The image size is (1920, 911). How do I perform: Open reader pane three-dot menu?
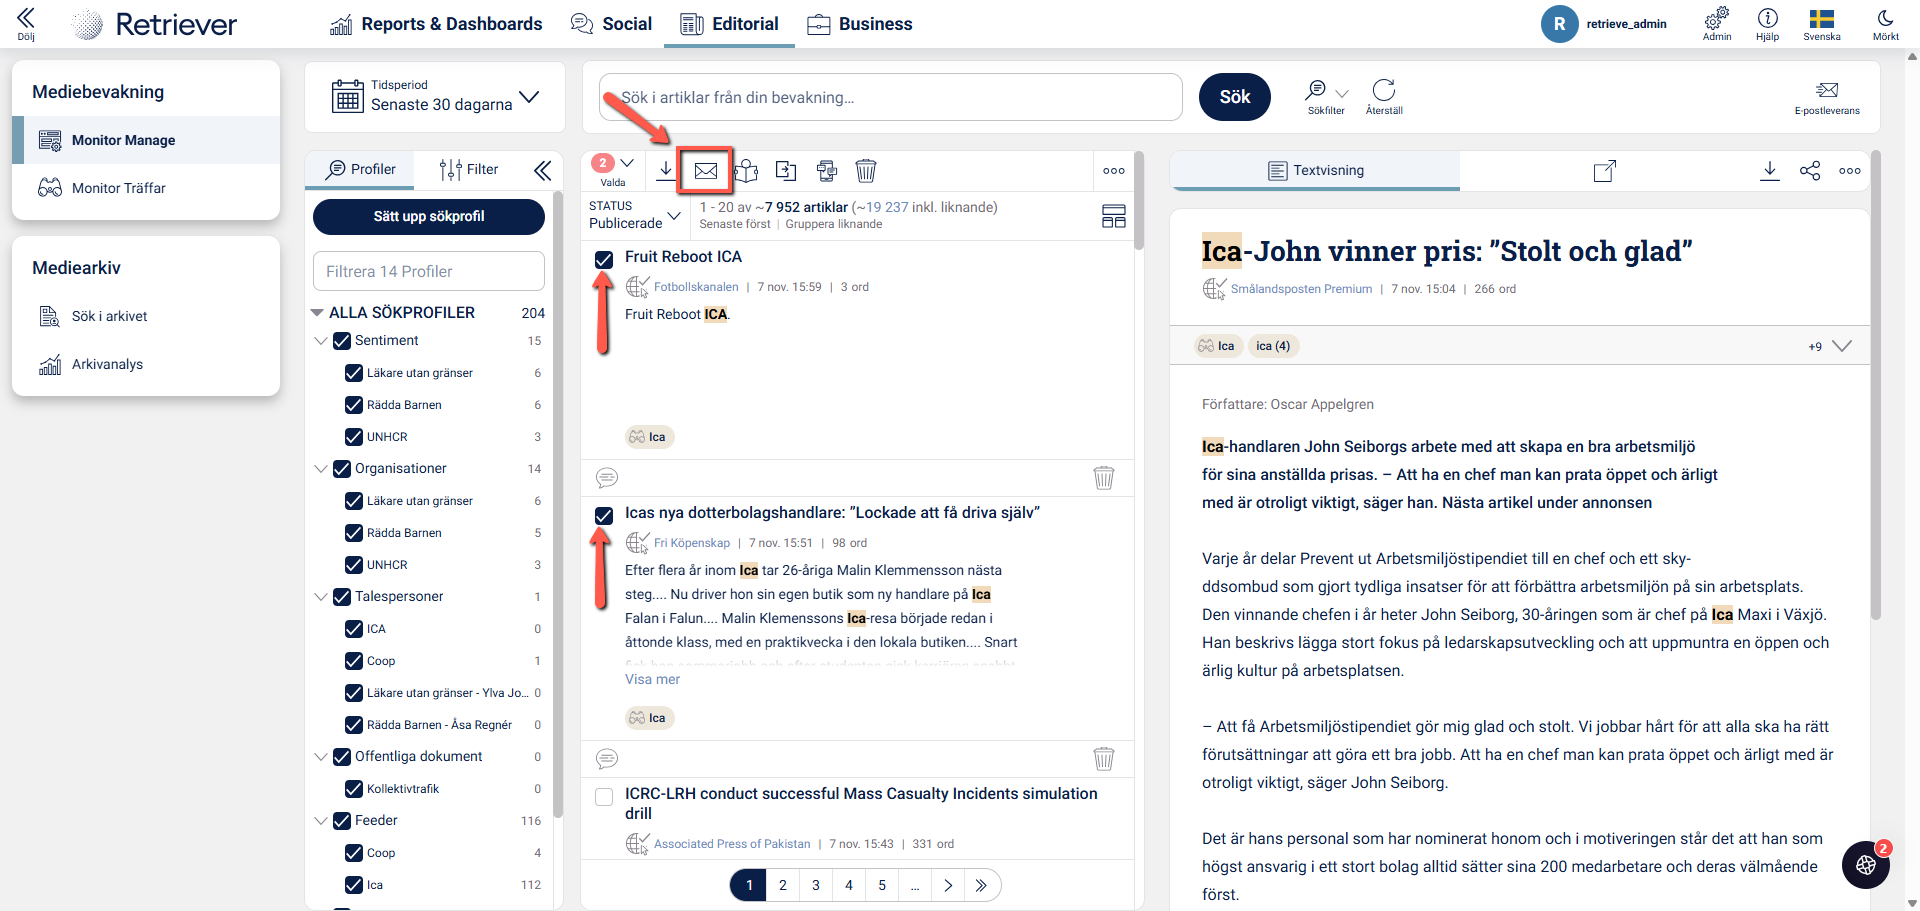[1850, 171]
